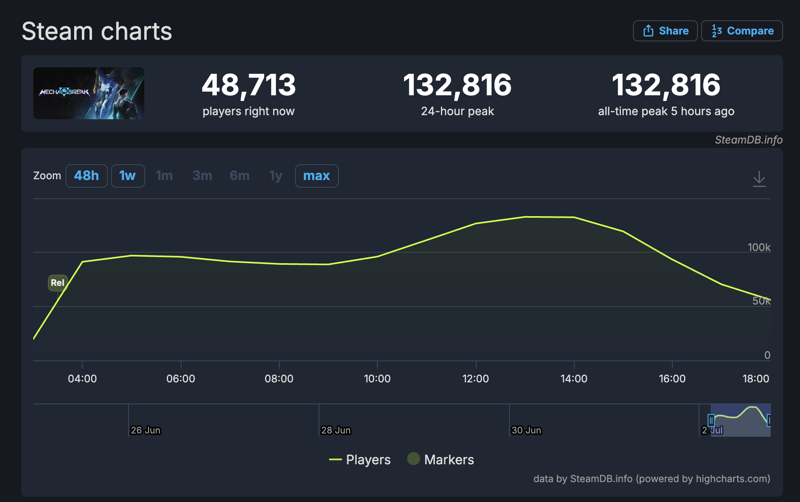Viewport: 800px width, 502px height.
Task: Click the share arrow icon
Action: 648,31
